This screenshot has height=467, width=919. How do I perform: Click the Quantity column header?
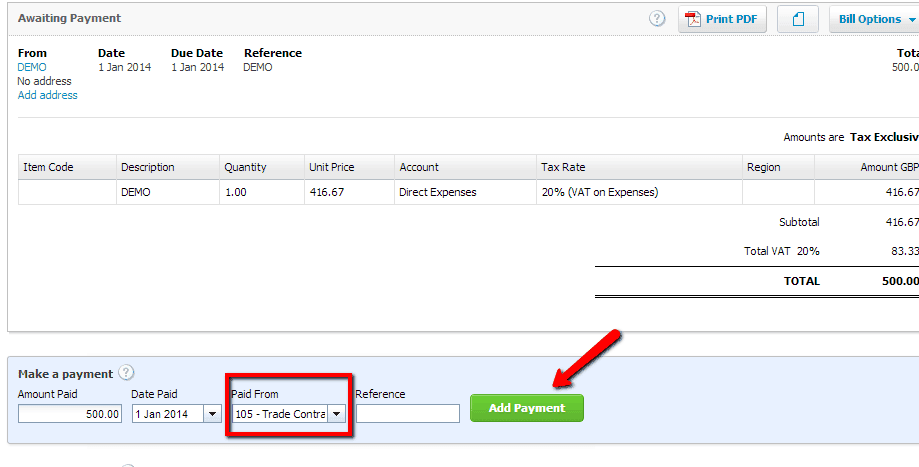pyautogui.click(x=262, y=167)
